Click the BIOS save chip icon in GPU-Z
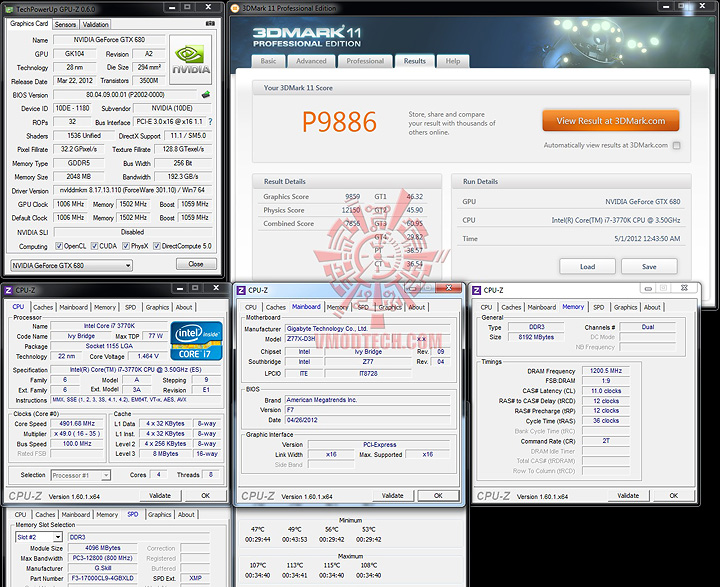The width and height of the screenshot is (720, 587). point(206,95)
